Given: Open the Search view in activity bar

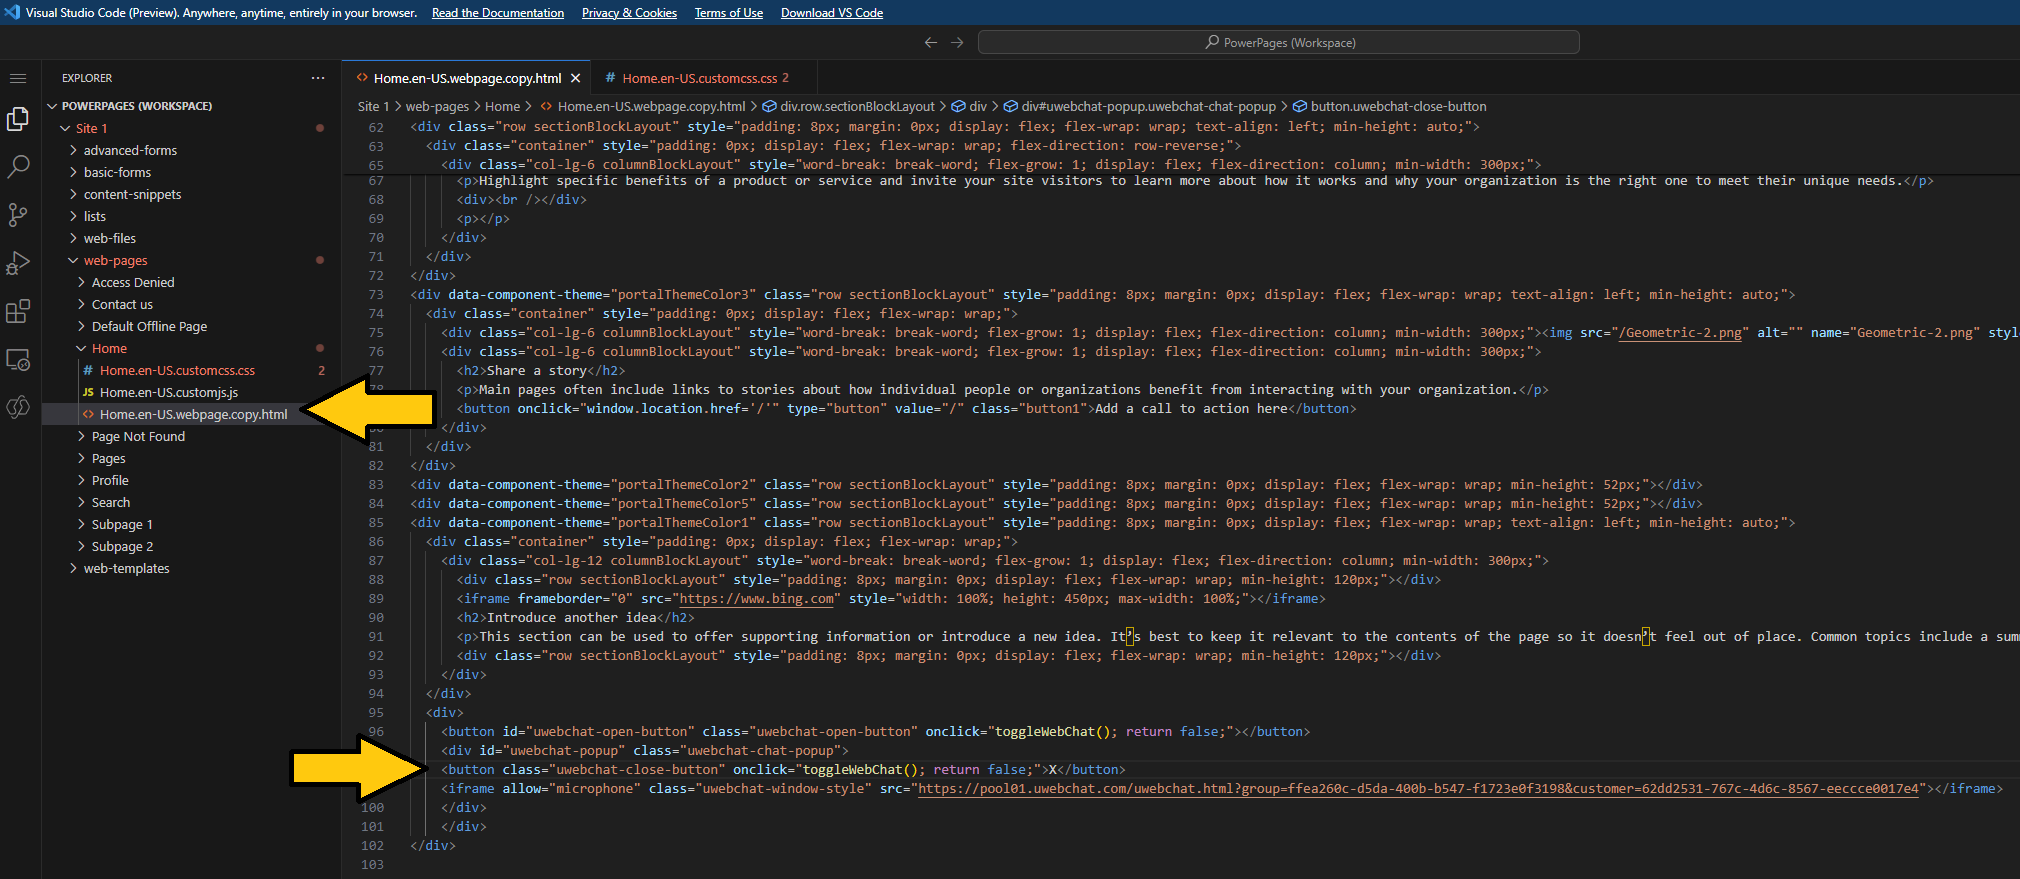Looking at the screenshot, I should [18, 166].
